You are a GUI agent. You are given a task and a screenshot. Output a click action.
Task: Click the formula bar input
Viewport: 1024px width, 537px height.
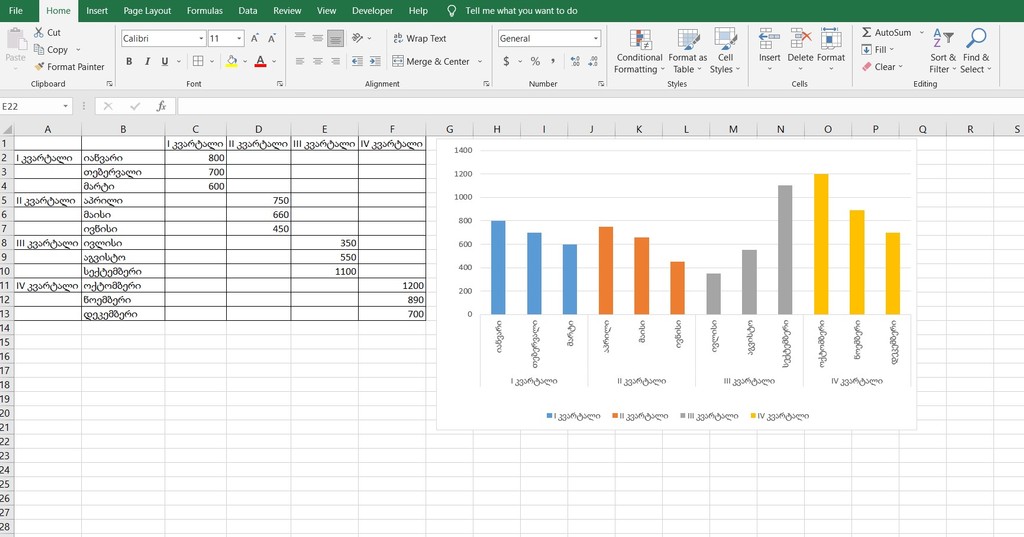coord(600,106)
